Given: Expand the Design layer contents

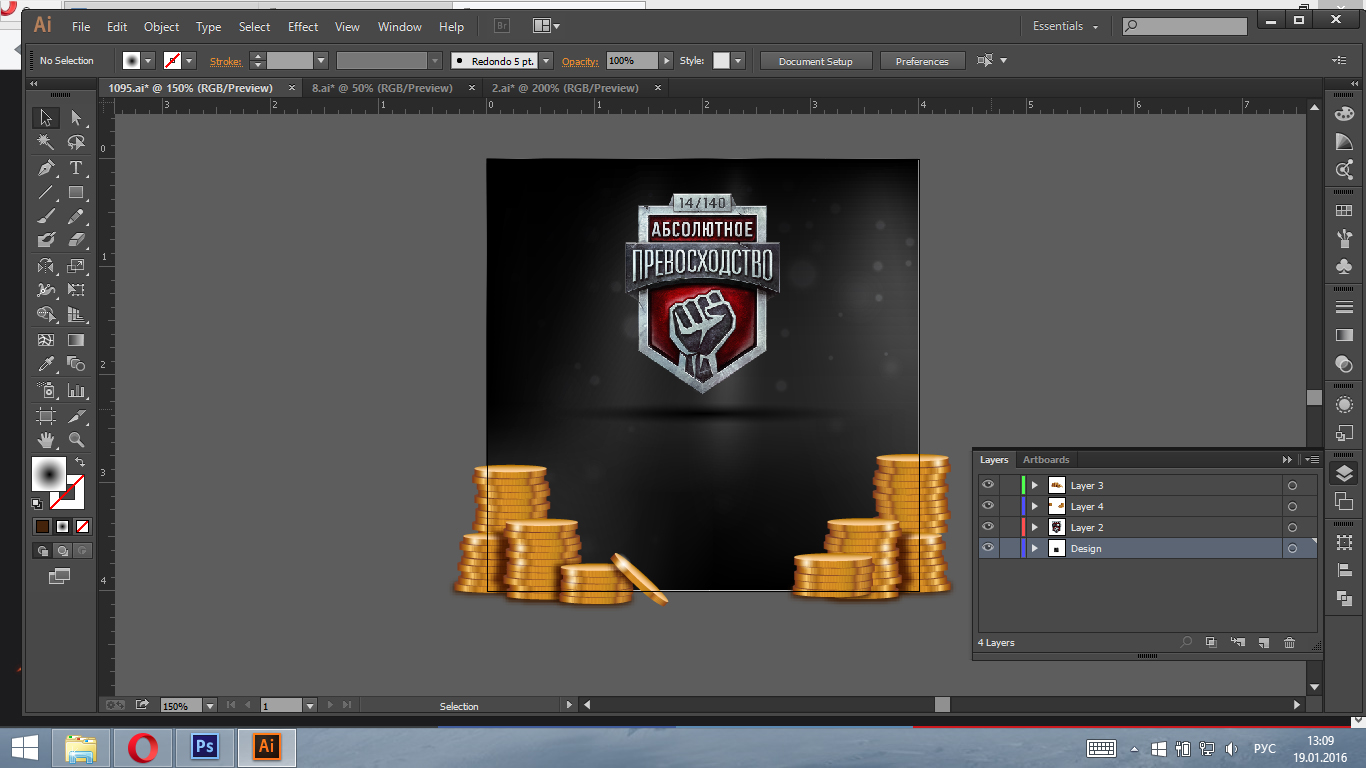Looking at the screenshot, I should pyautogui.click(x=1035, y=548).
